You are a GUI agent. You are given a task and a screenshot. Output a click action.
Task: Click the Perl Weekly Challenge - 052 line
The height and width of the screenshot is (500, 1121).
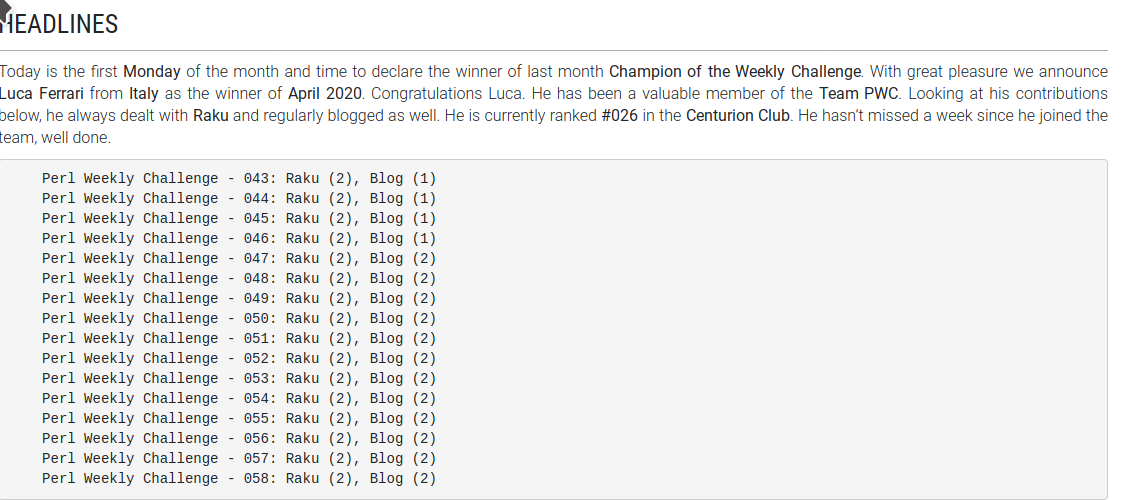click(x=239, y=359)
